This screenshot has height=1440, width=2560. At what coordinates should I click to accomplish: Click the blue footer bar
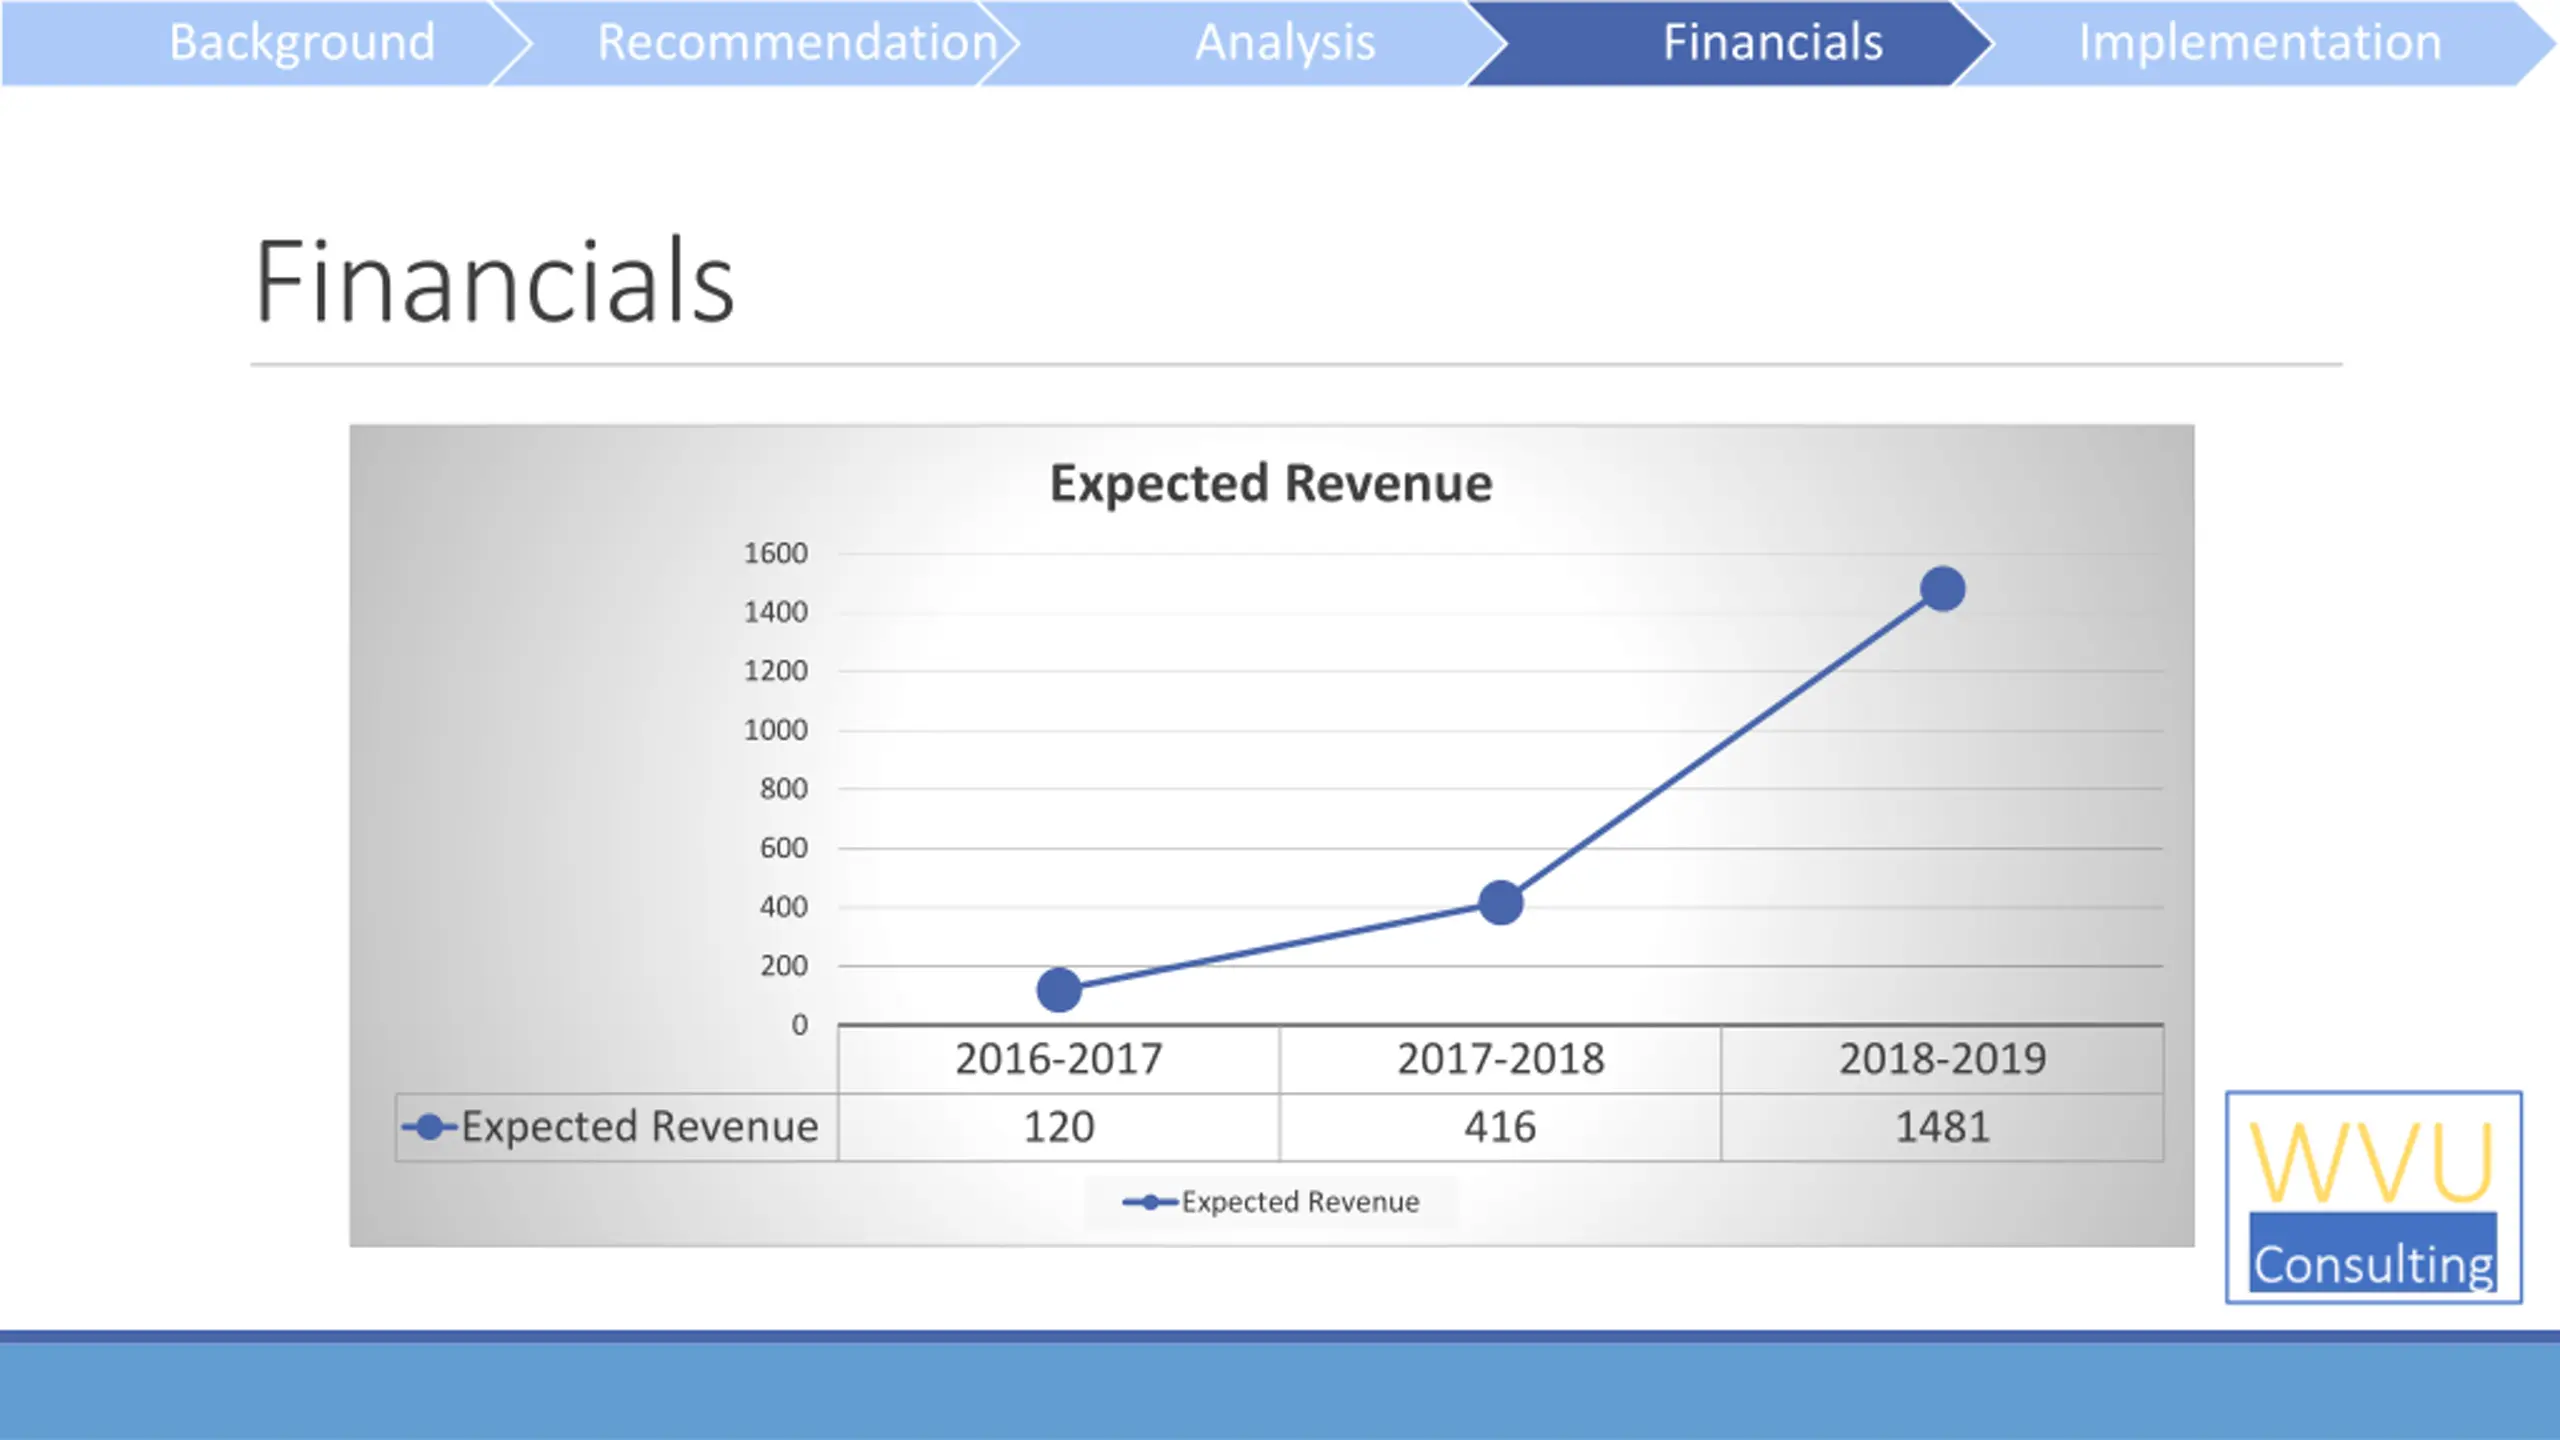1280,1386
